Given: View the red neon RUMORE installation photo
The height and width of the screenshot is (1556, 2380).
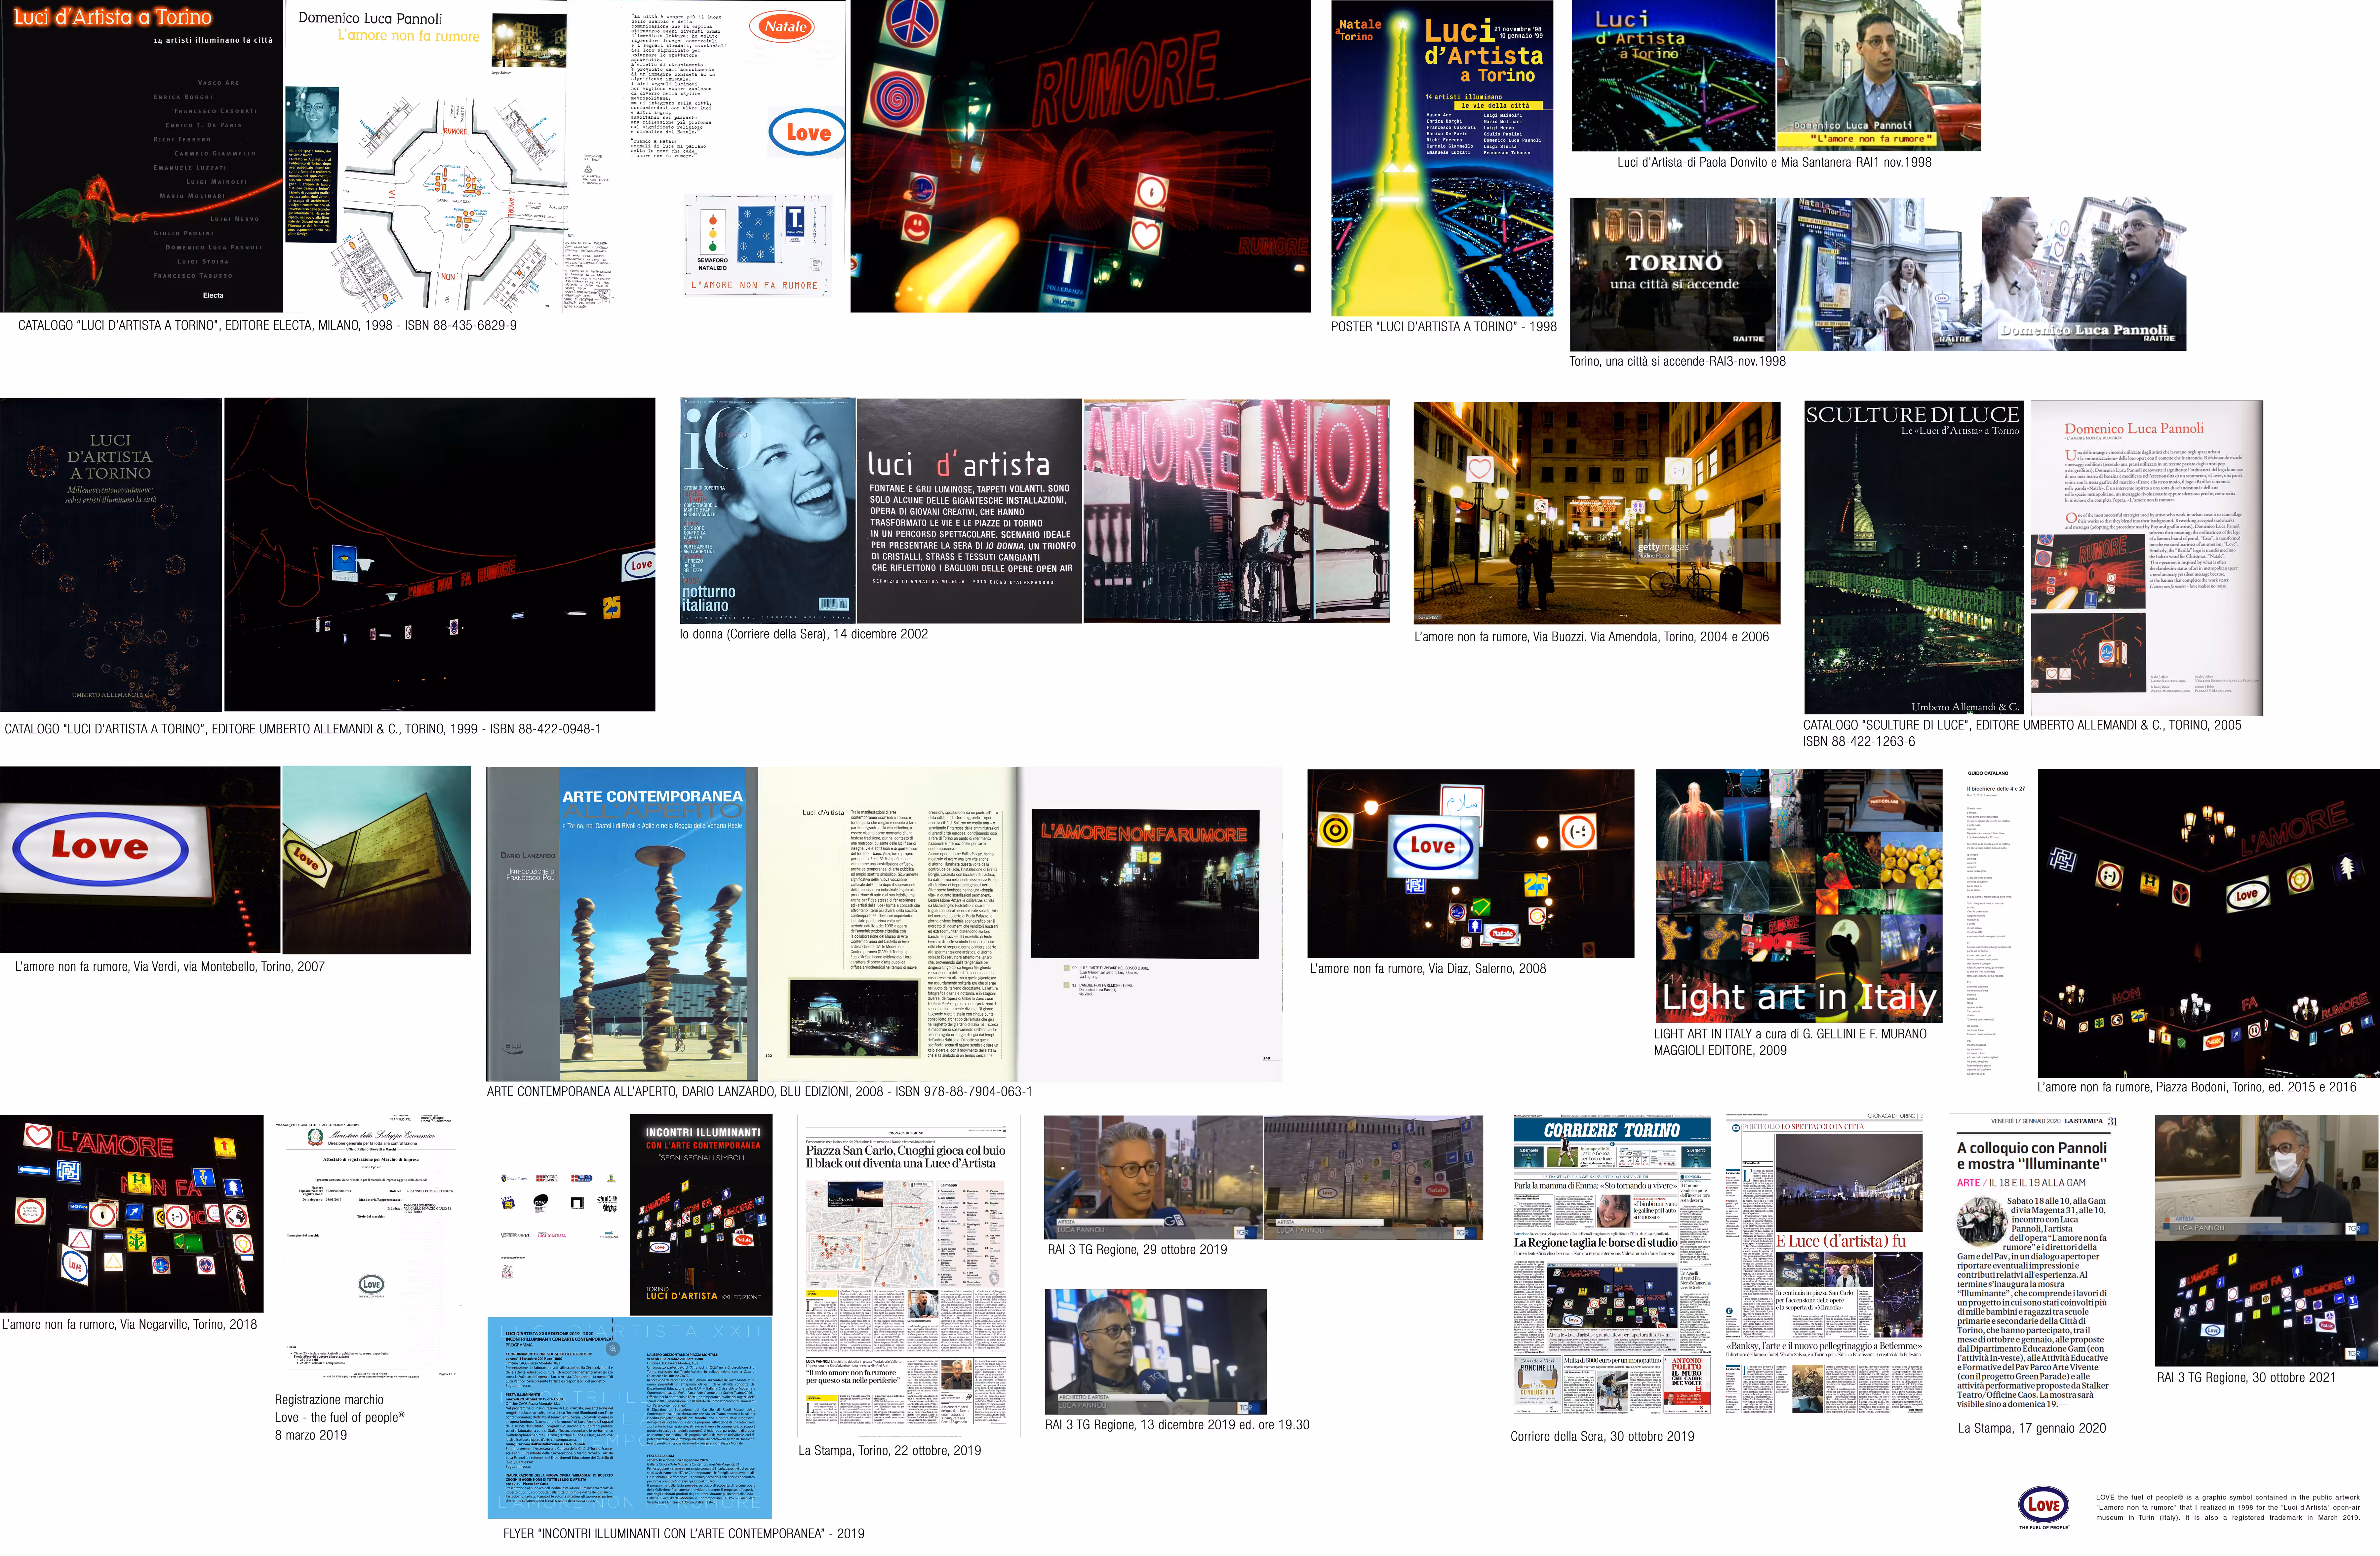Looking at the screenshot, I should pos(1080,156).
